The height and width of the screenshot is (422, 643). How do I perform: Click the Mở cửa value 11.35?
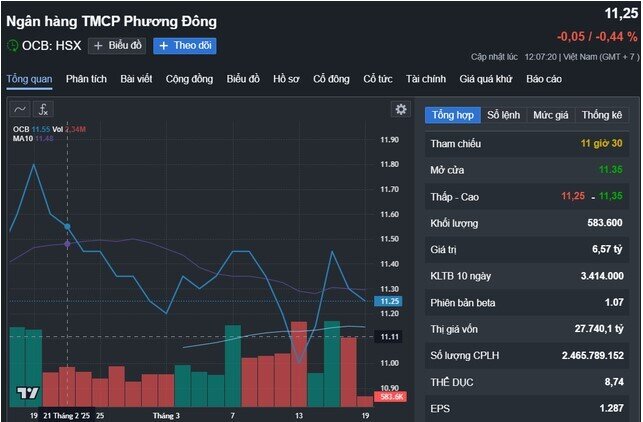pos(610,169)
